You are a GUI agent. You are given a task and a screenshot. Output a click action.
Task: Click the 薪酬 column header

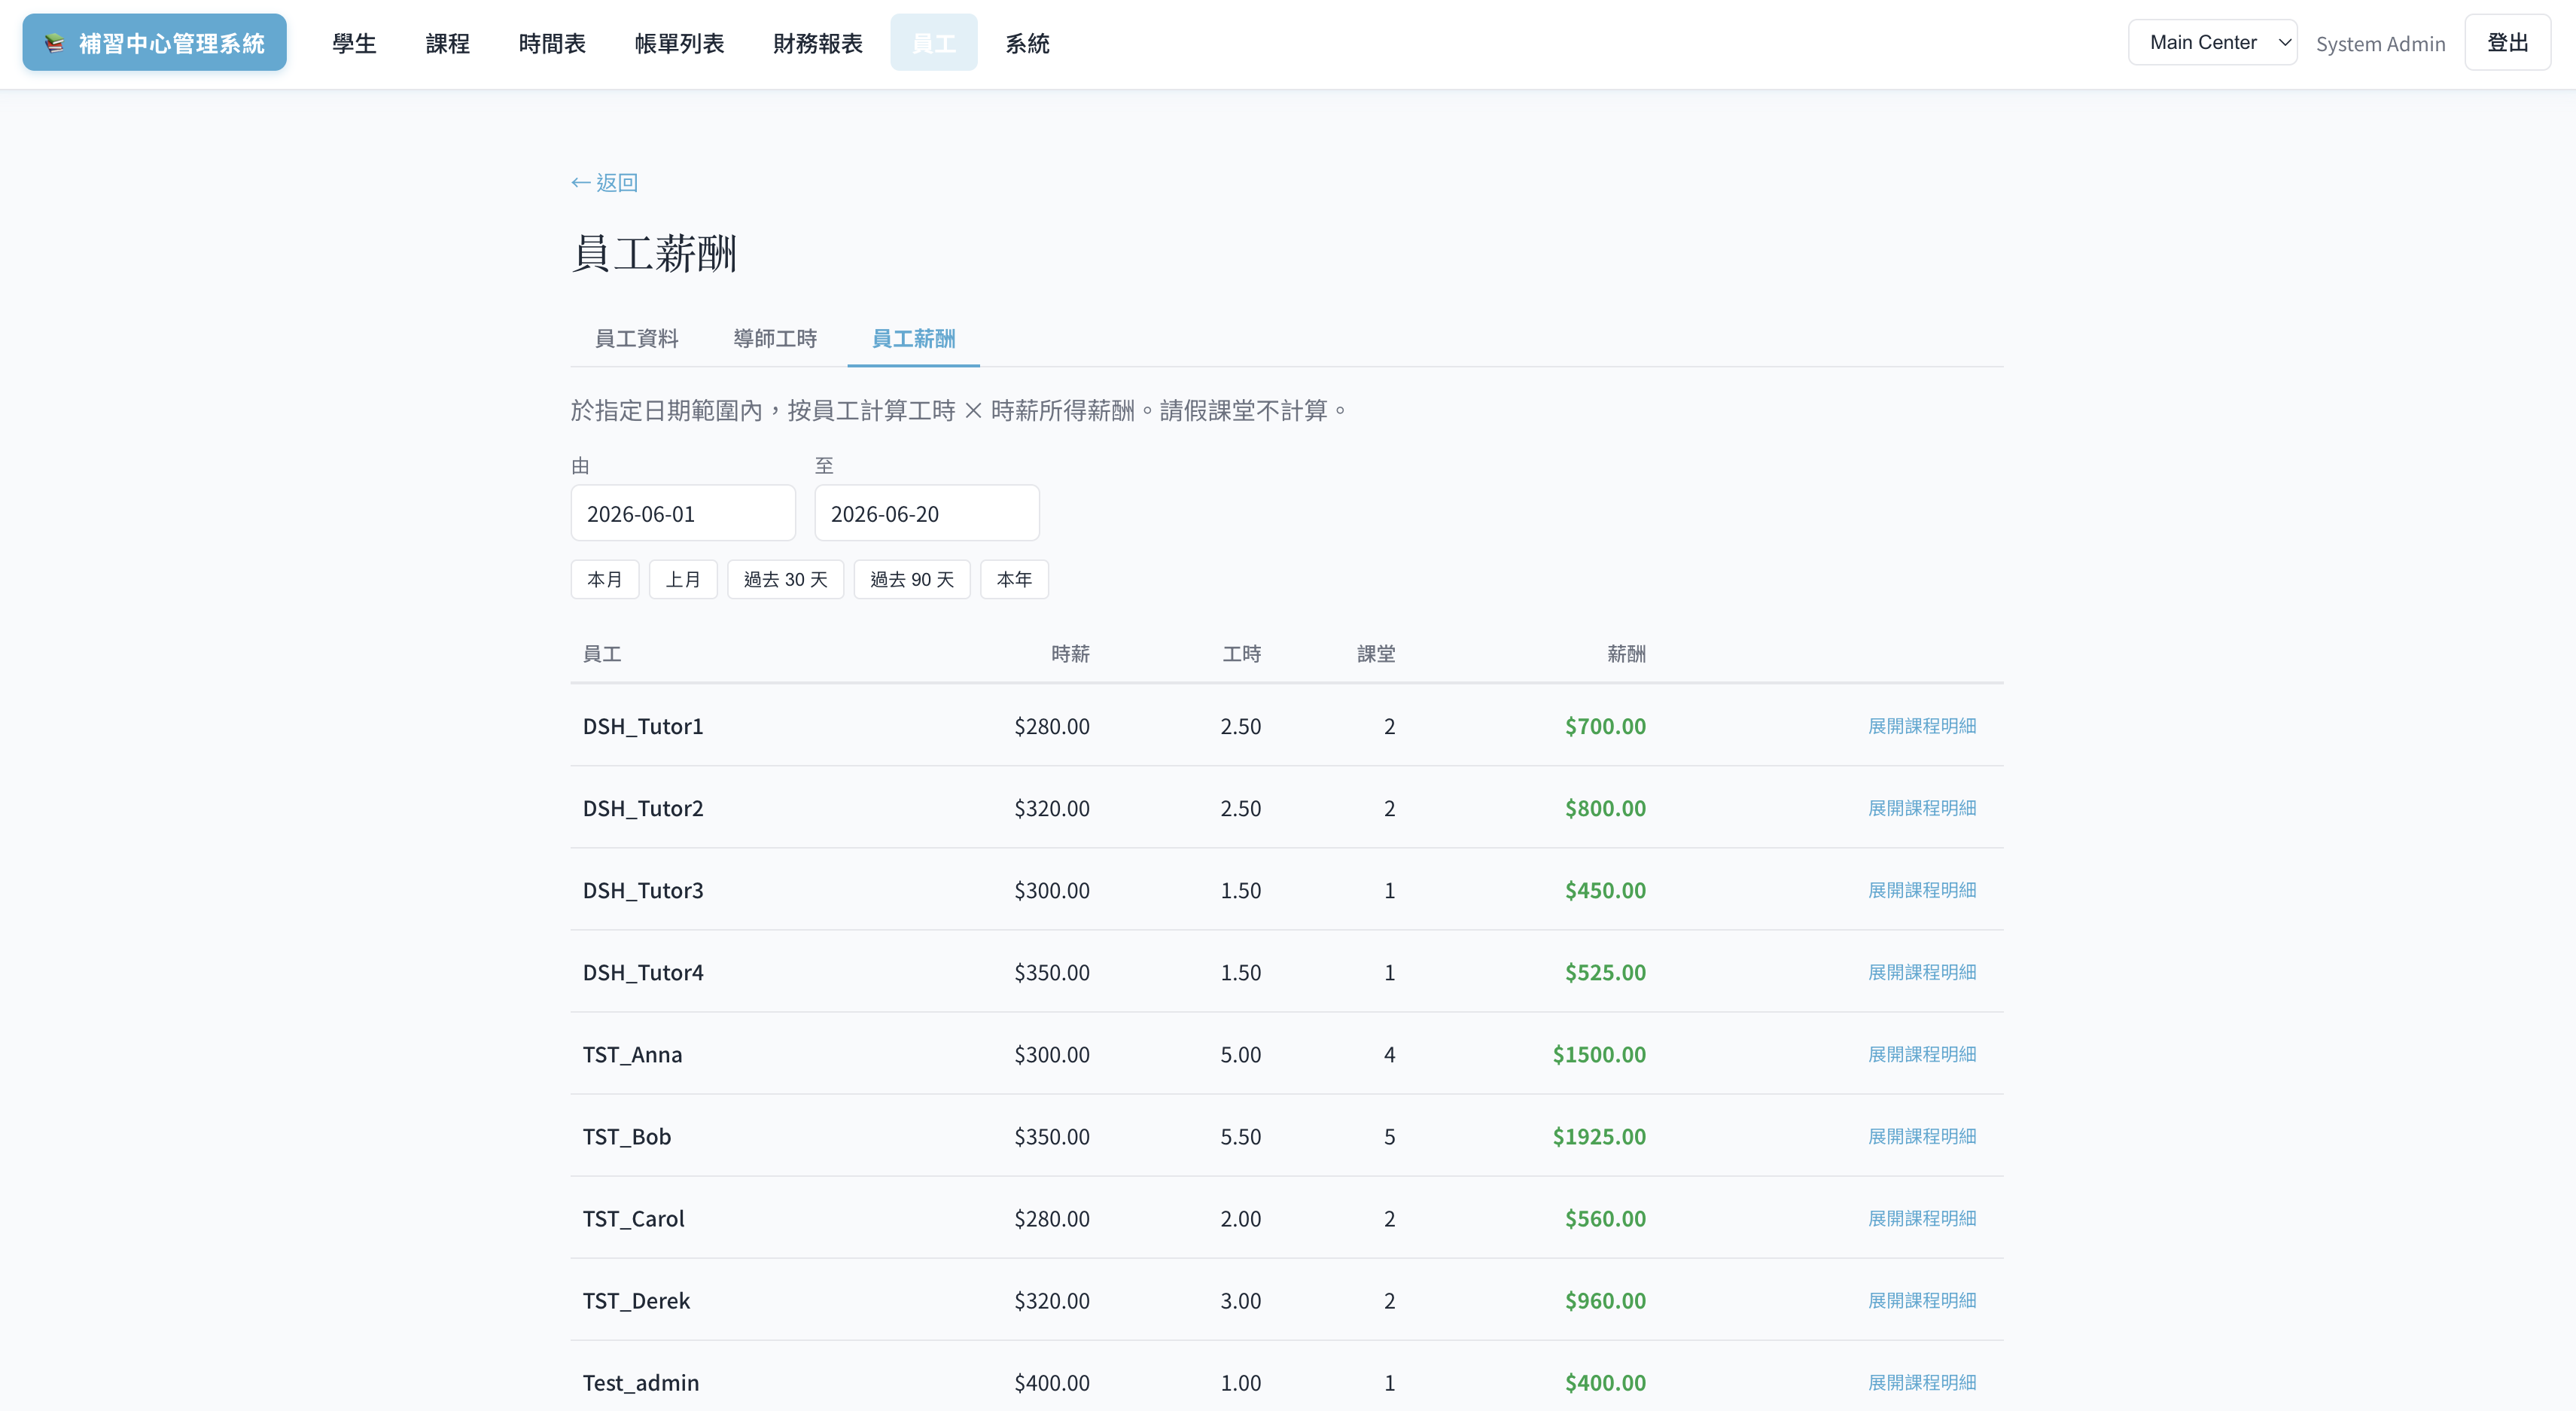point(1626,654)
